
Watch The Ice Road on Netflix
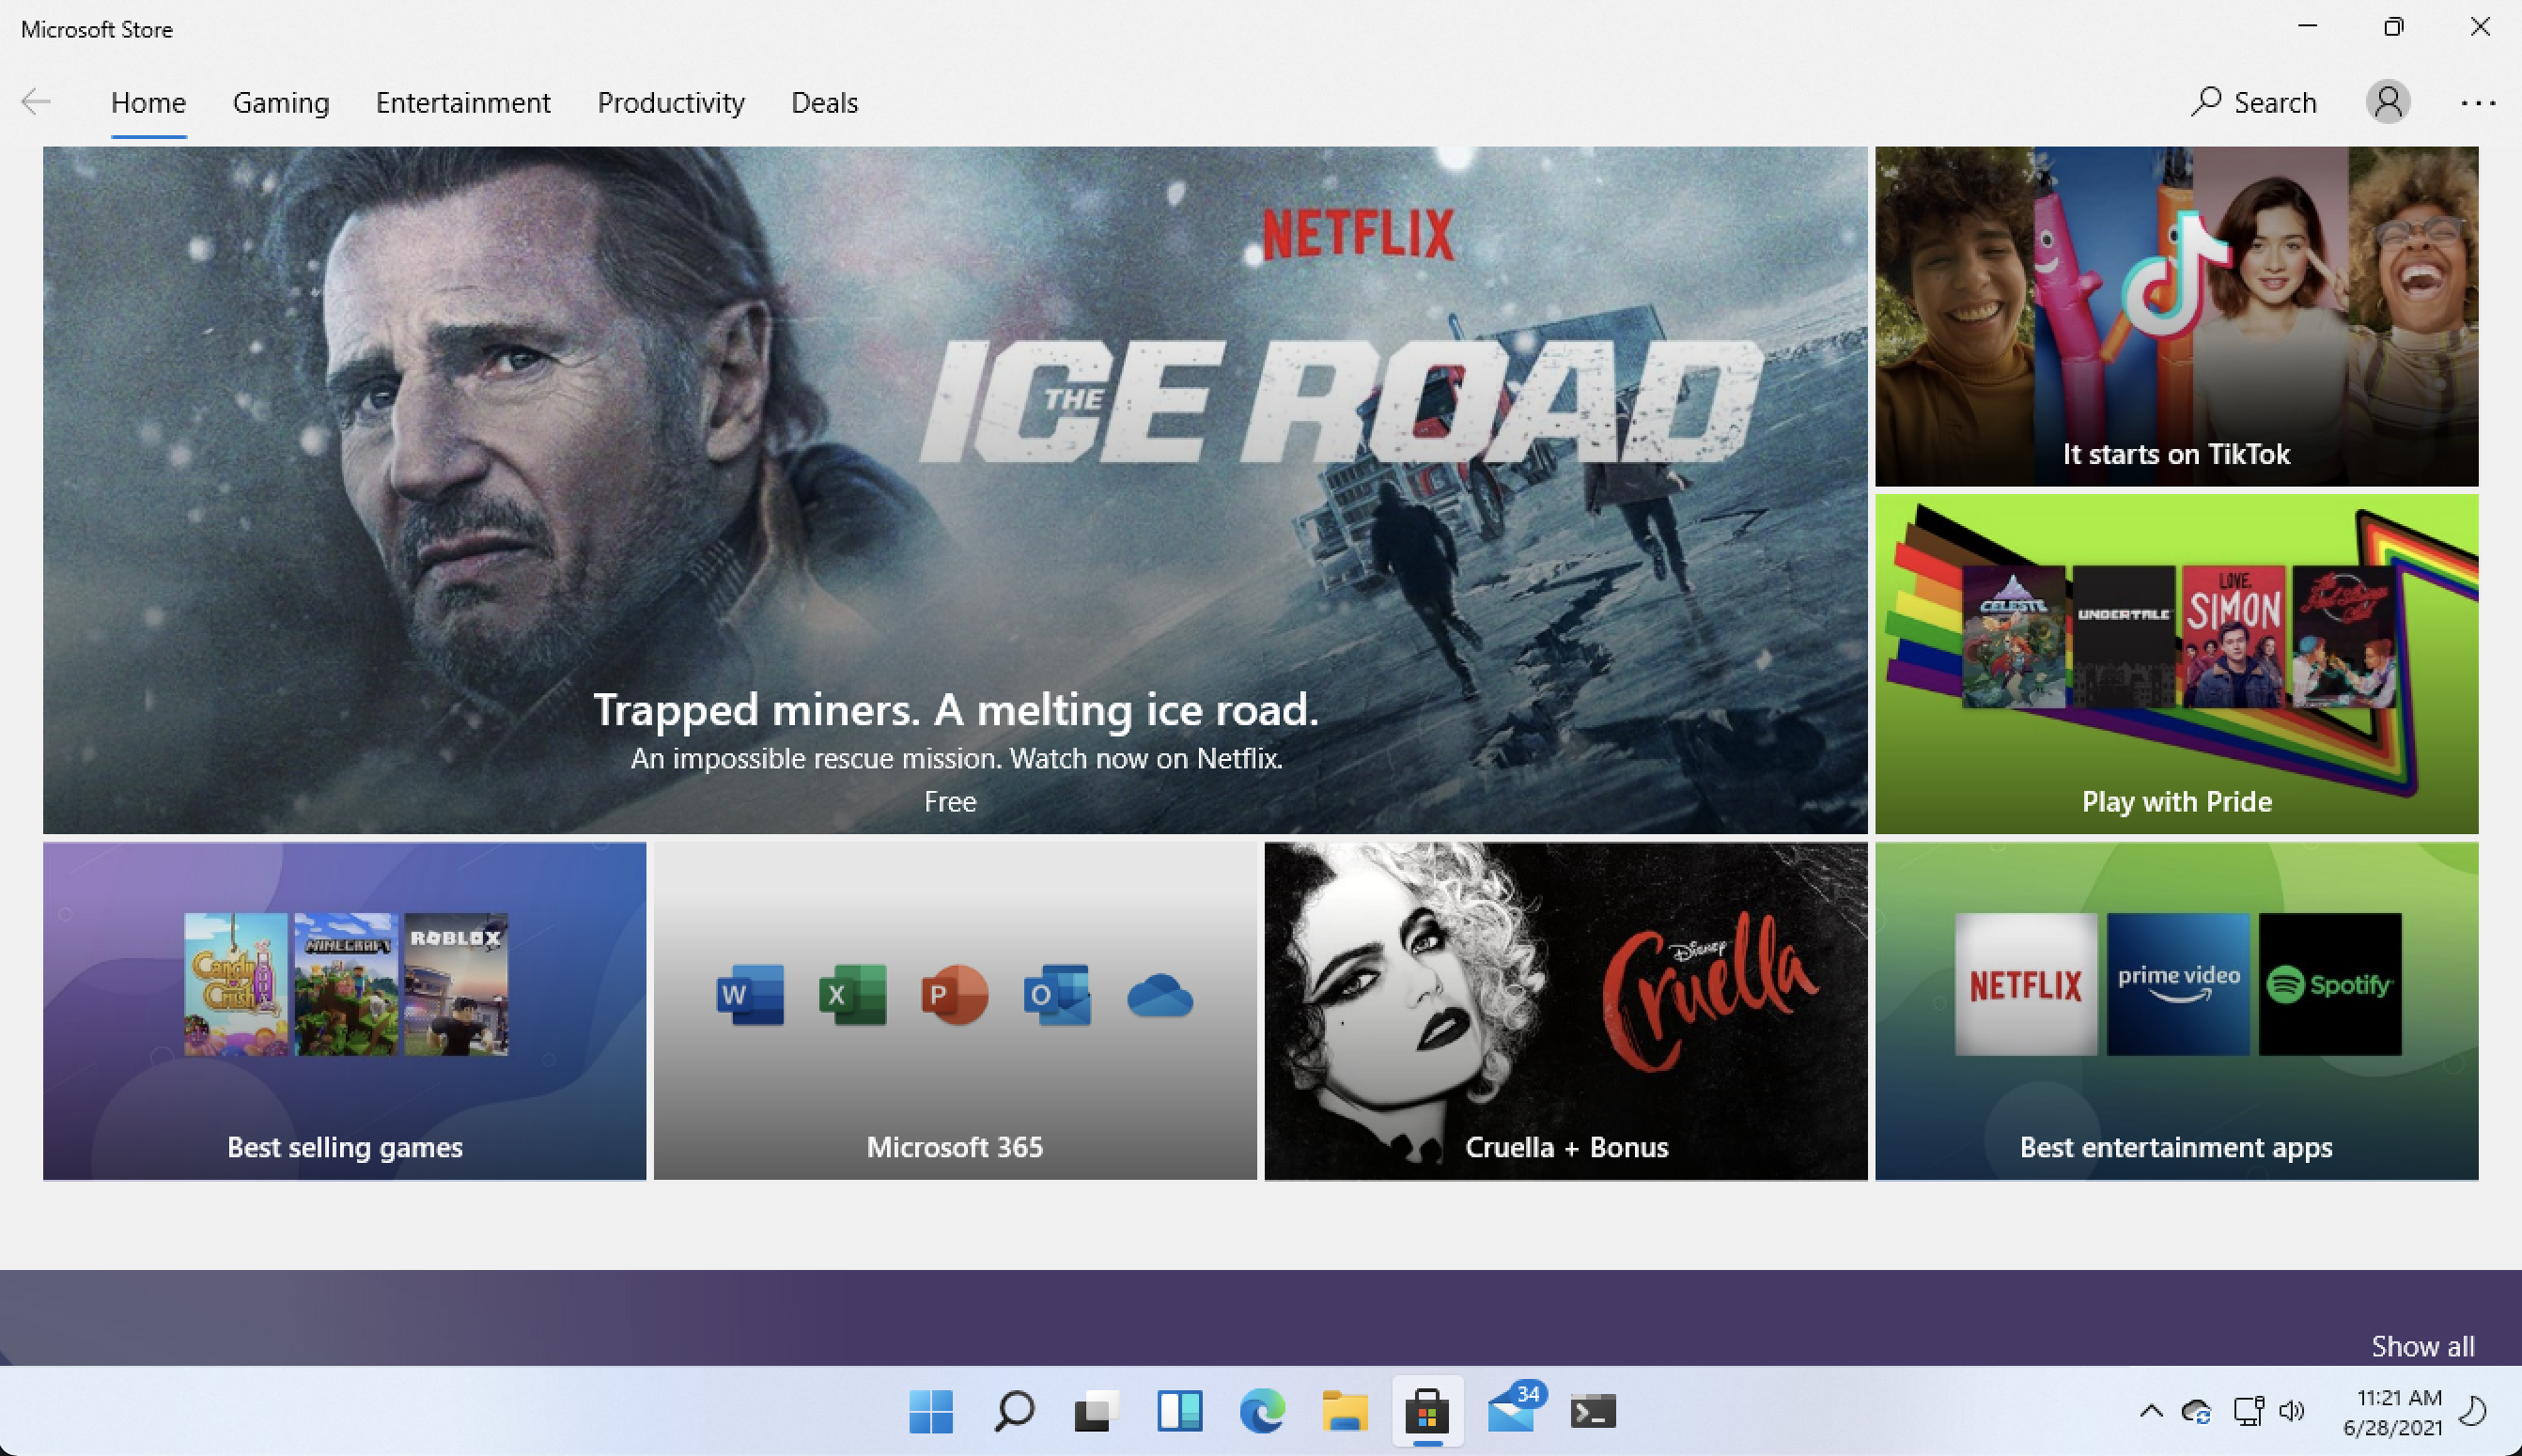955,490
